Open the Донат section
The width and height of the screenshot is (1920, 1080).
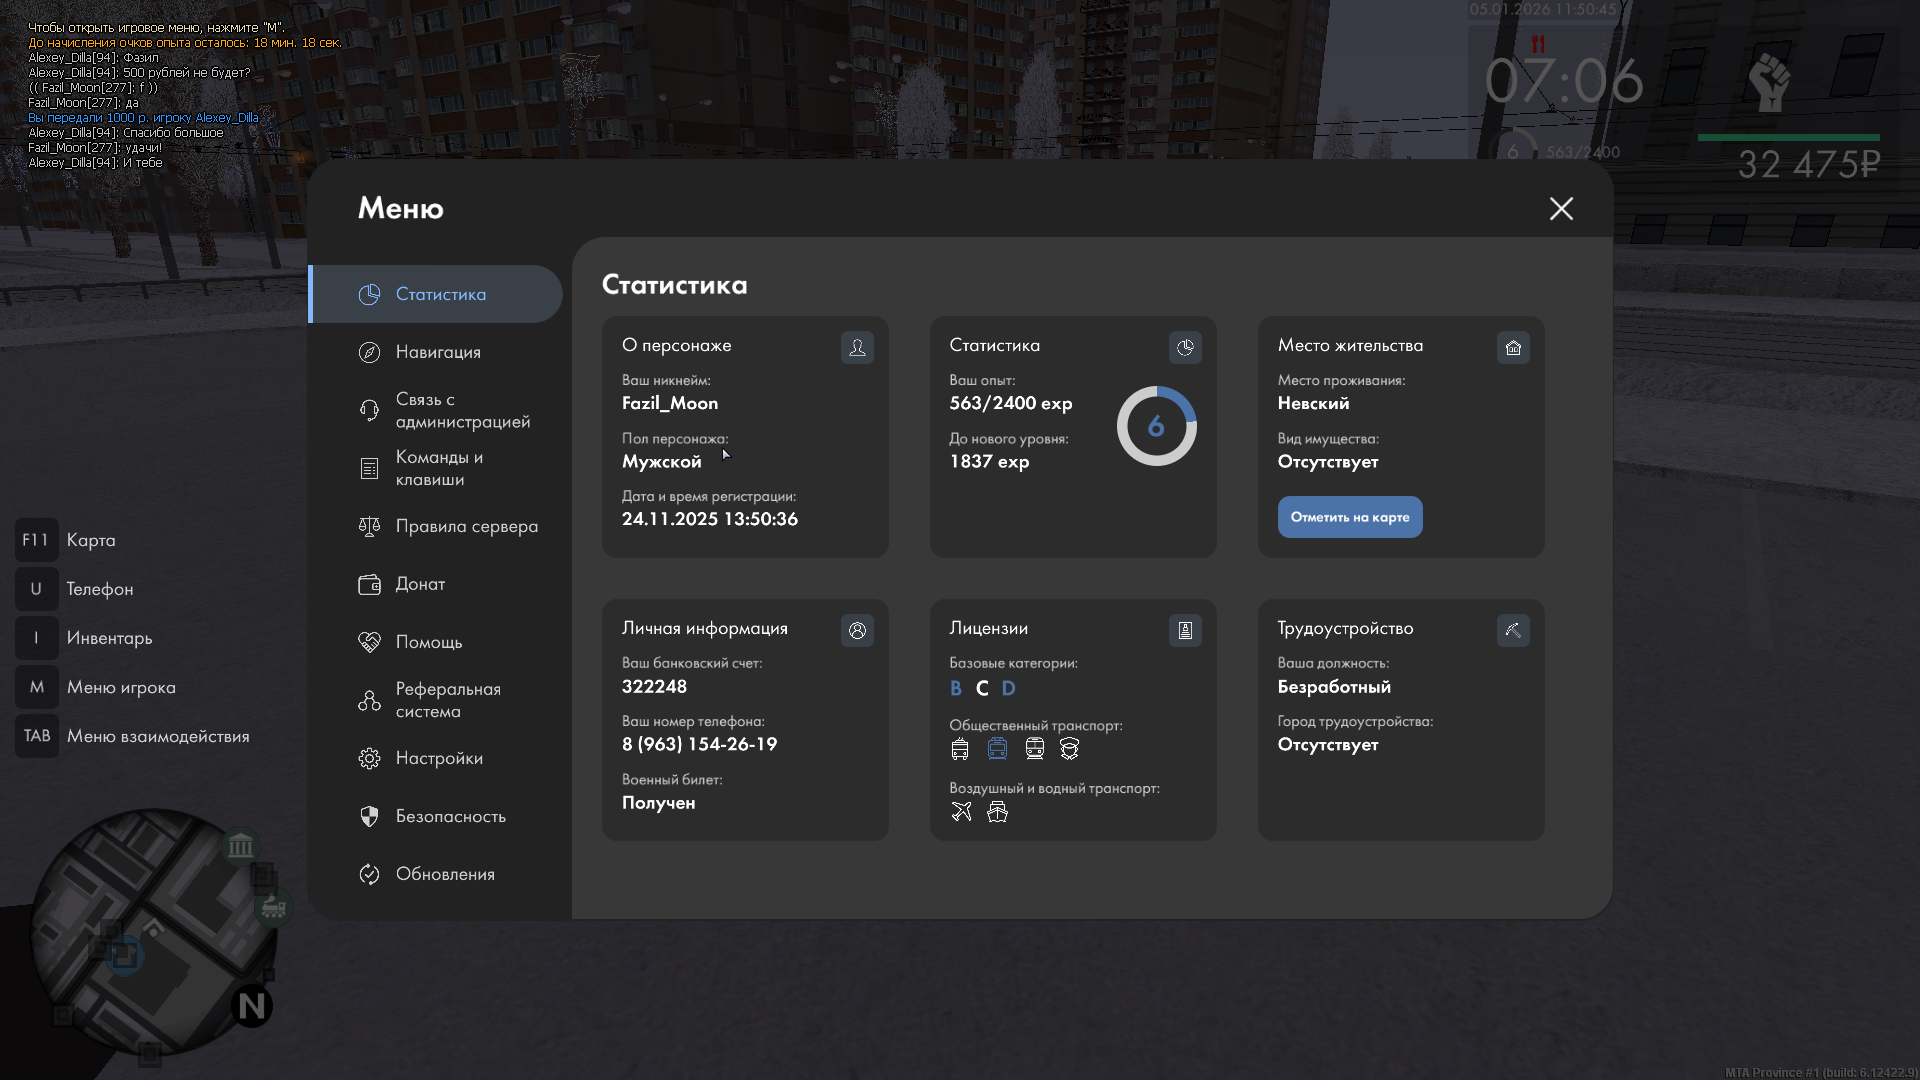(x=420, y=584)
